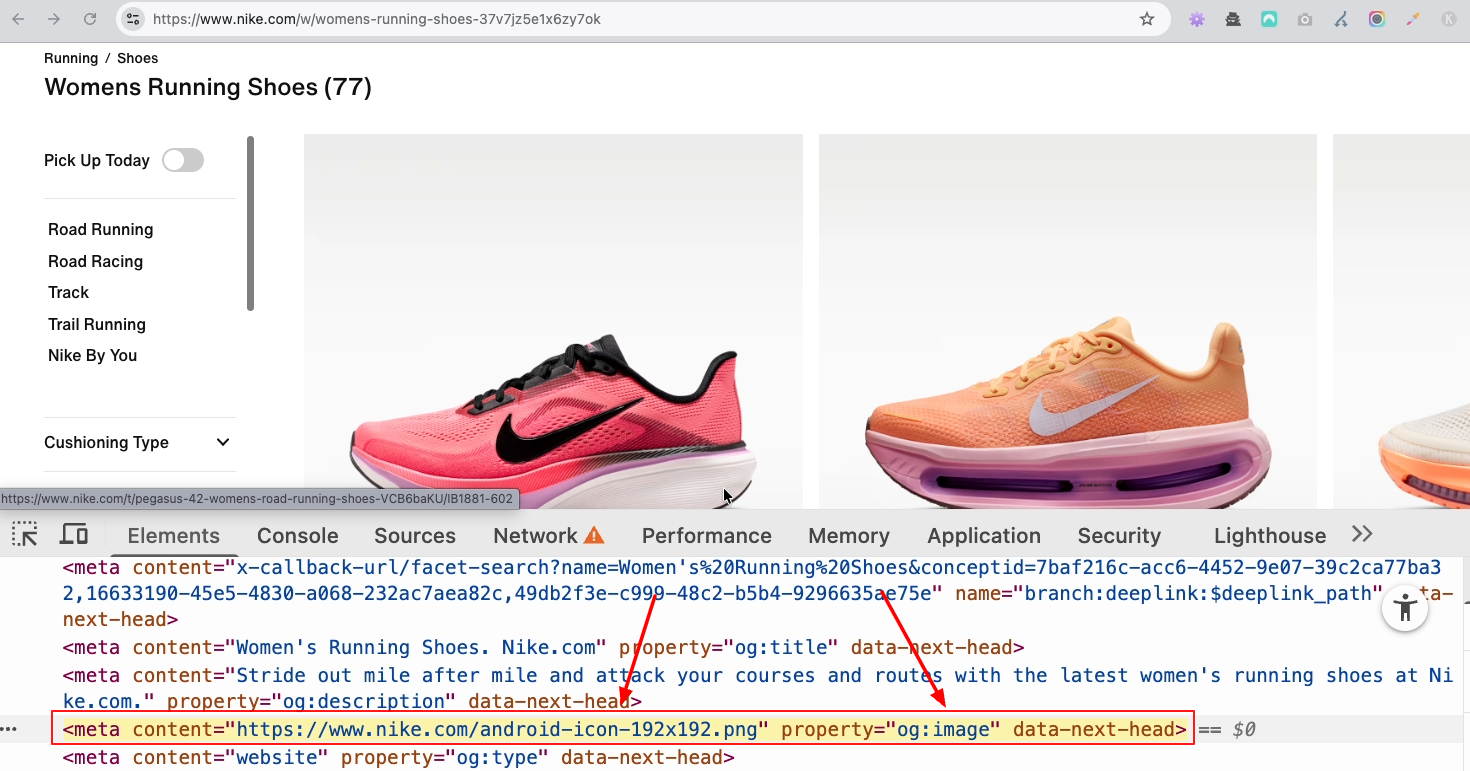Image resolution: width=1470 pixels, height=771 pixels.
Task: Open the NordVPN extension
Action: [1269, 19]
